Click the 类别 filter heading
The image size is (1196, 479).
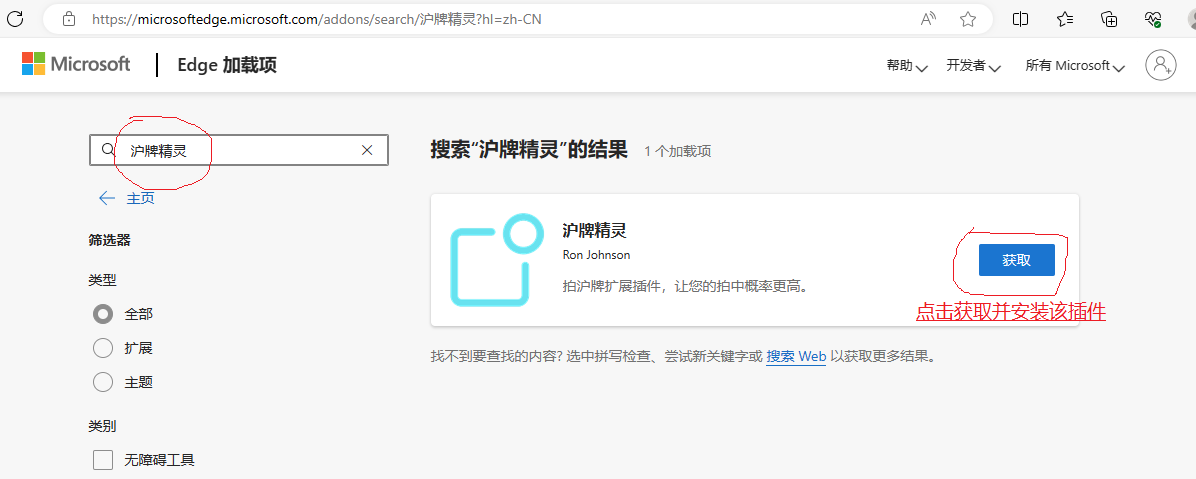[x=102, y=426]
